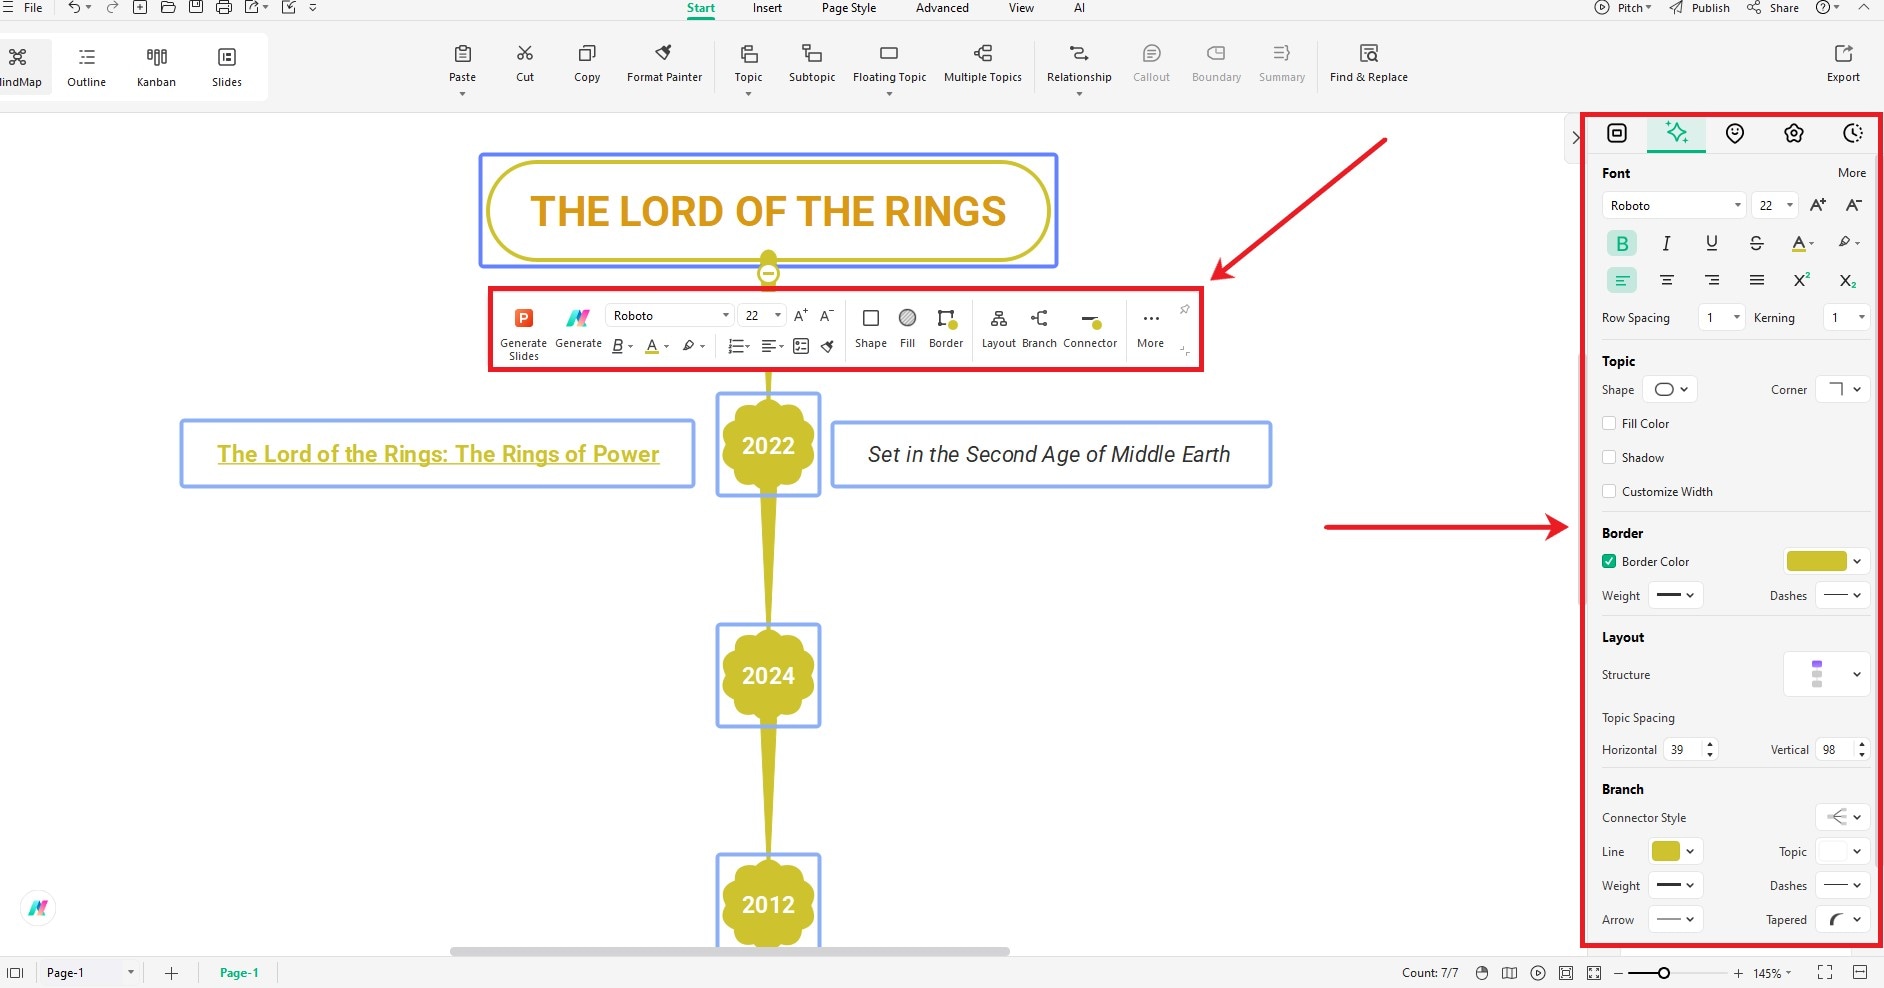Viewport: 1884px width, 988px height.
Task: Open the Roboto font dropdown in the right panel
Action: [x=1674, y=205]
